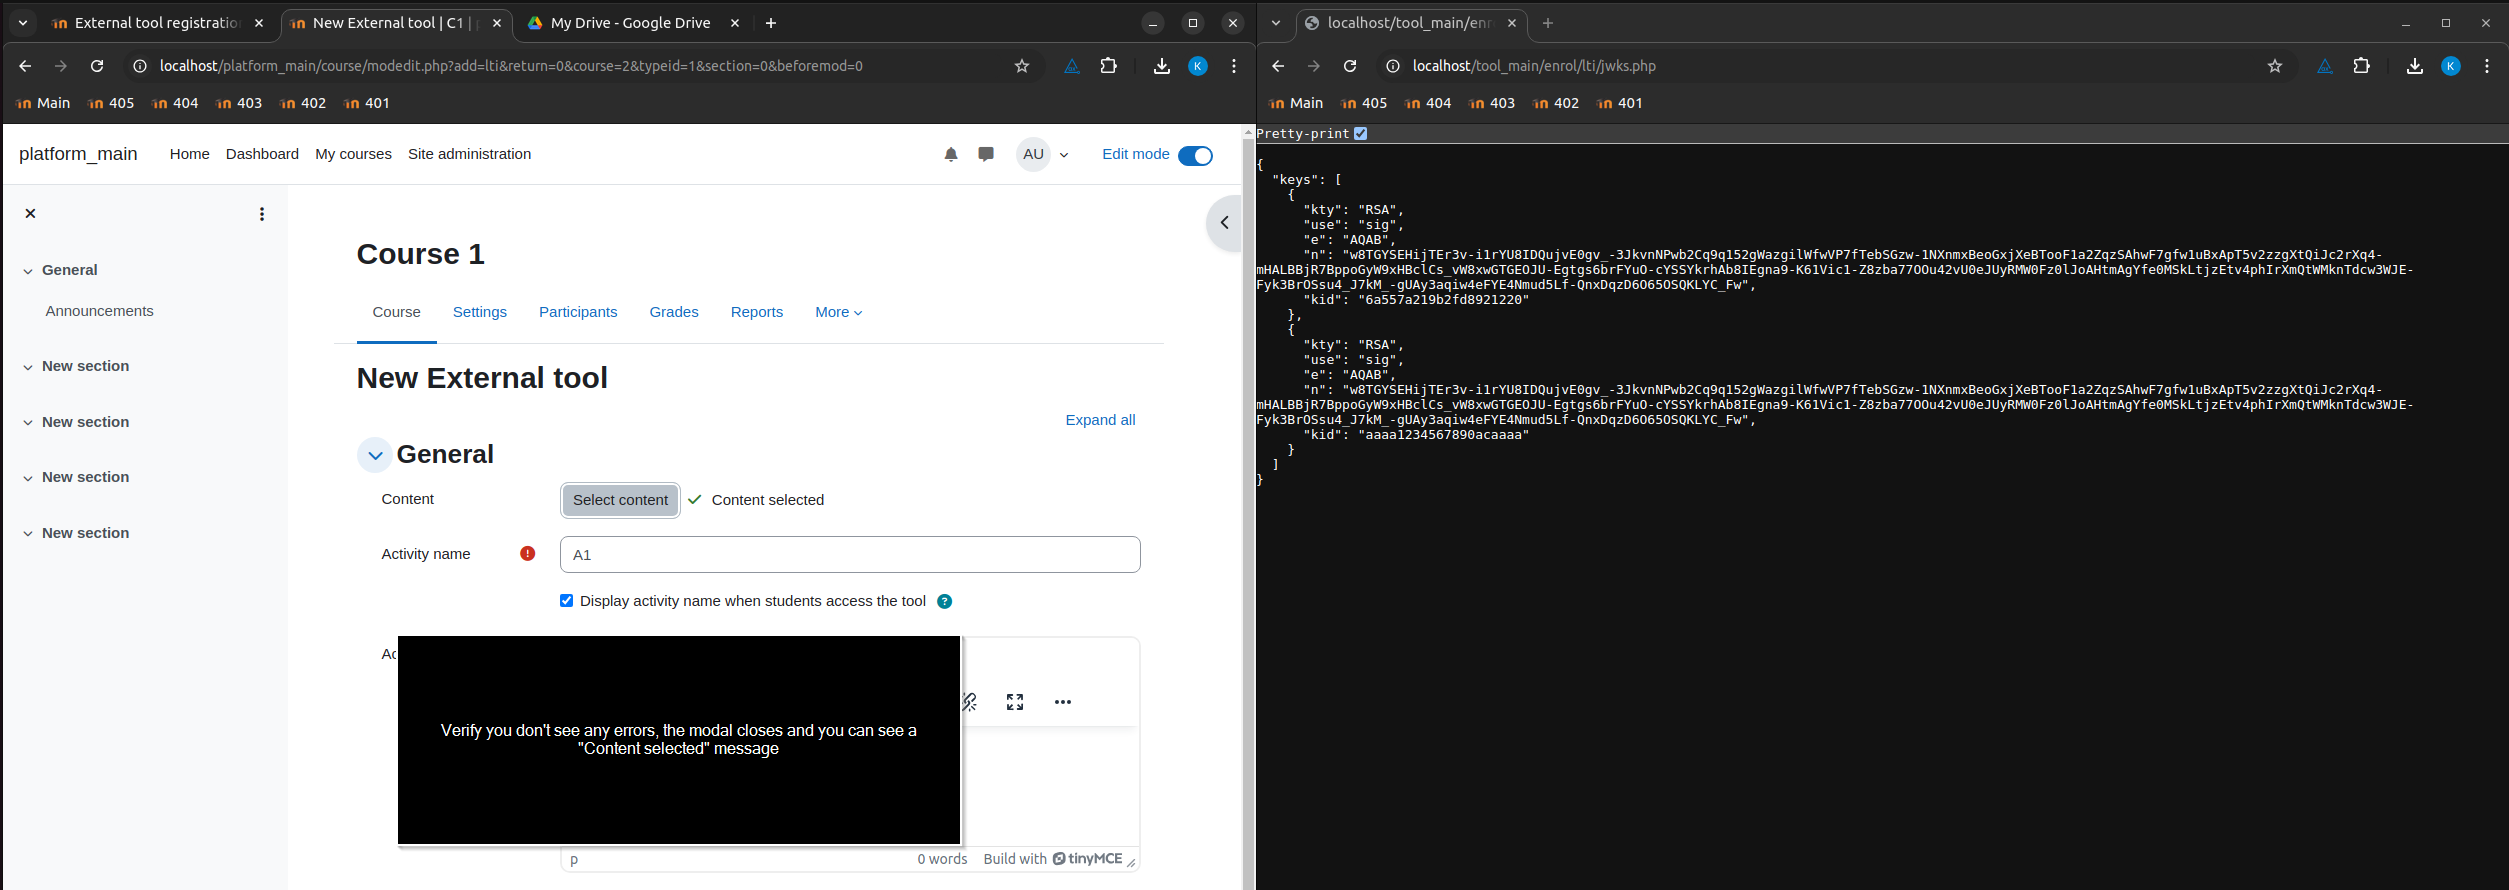Uncheck Pretty-print checkbox in right window

click(1360, 133)
